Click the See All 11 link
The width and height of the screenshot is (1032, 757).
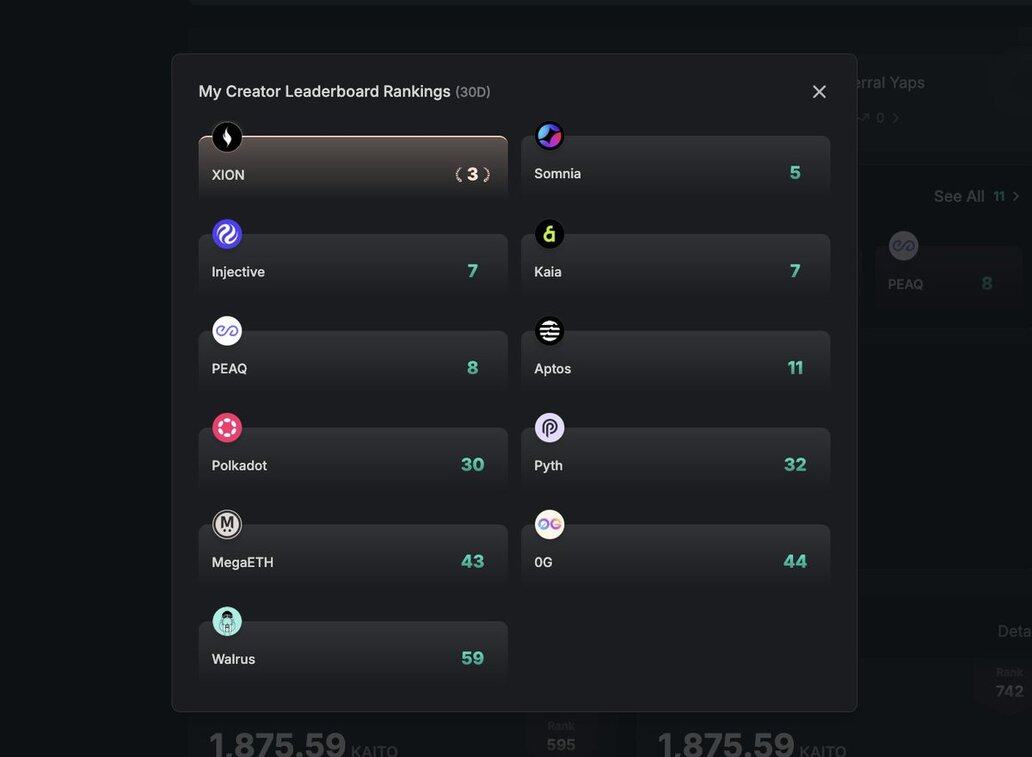[x=968, y=196]
